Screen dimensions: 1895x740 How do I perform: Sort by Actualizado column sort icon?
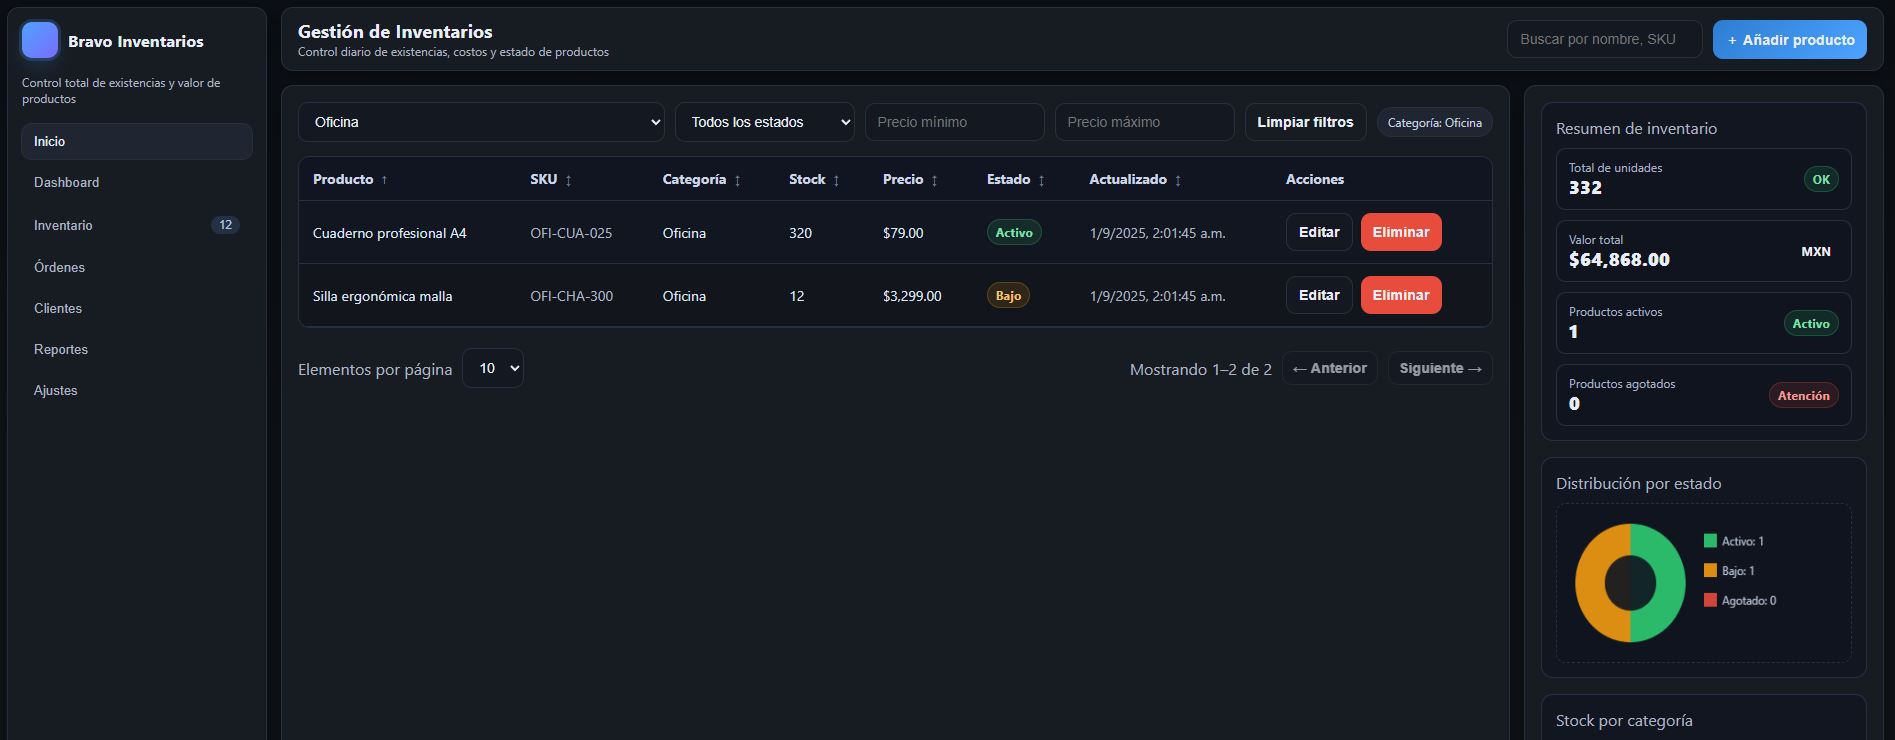point(1178,180)
